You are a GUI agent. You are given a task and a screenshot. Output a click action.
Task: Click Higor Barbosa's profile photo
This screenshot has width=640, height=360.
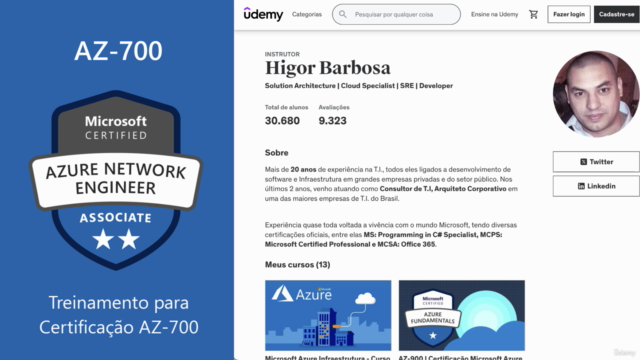point(596,94)
